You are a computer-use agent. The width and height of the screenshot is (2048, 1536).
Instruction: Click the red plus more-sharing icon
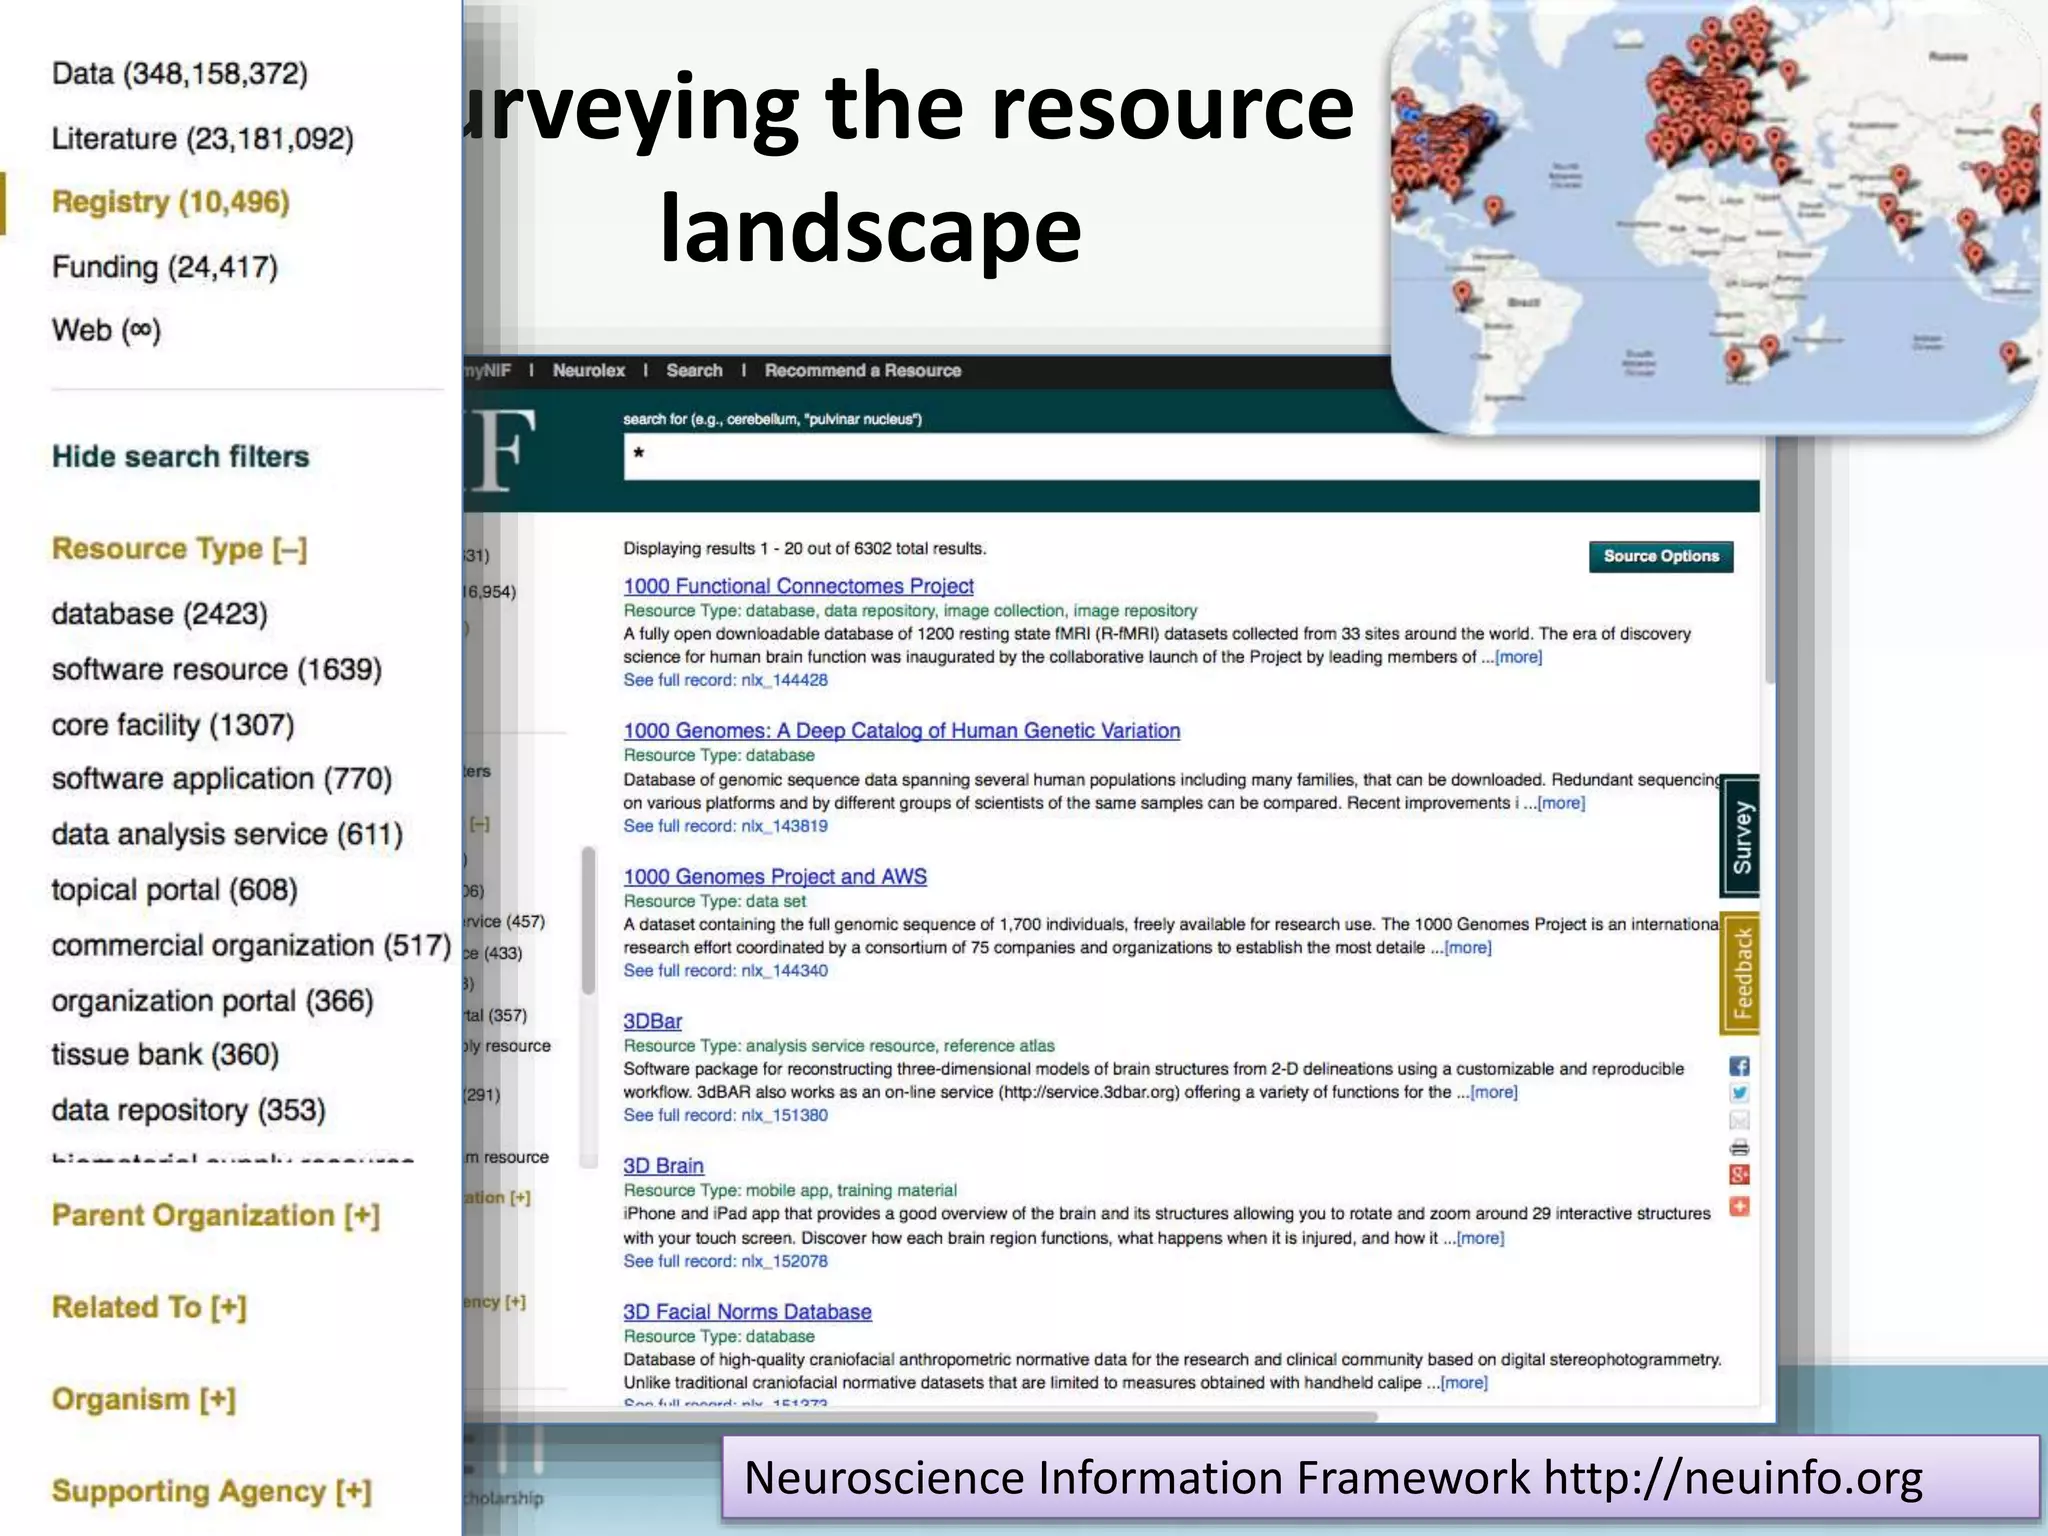click(1739, 1206)
